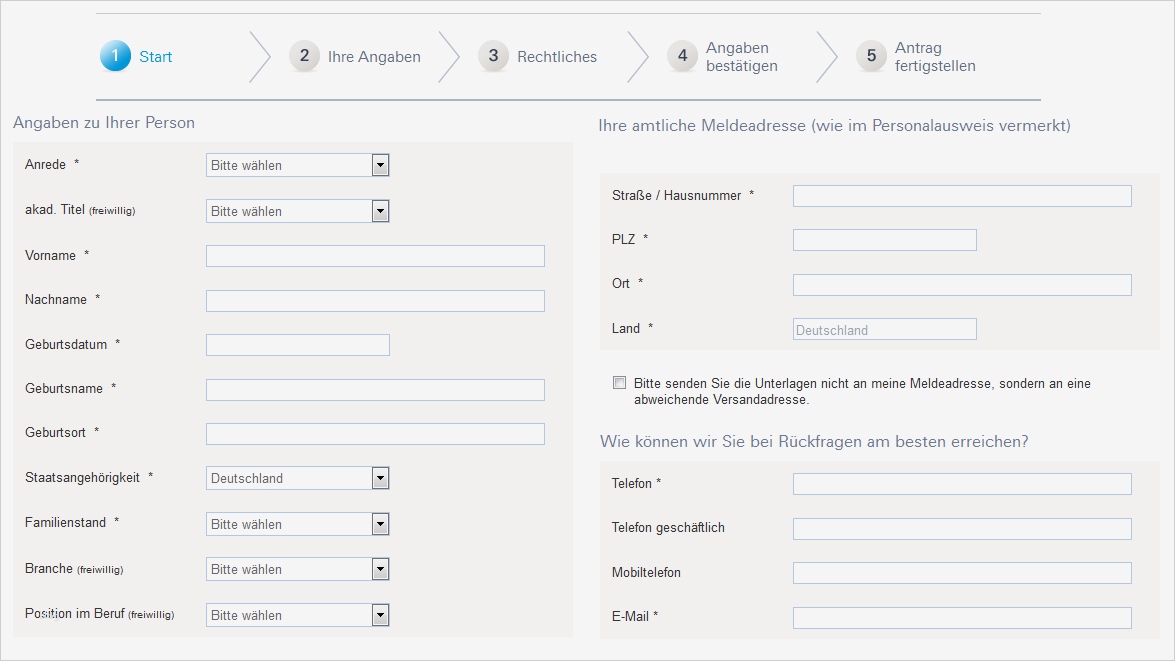This screenshot has width=1175, height=661.
Task: Click the step 3 number circle
Action: [493, 56]
